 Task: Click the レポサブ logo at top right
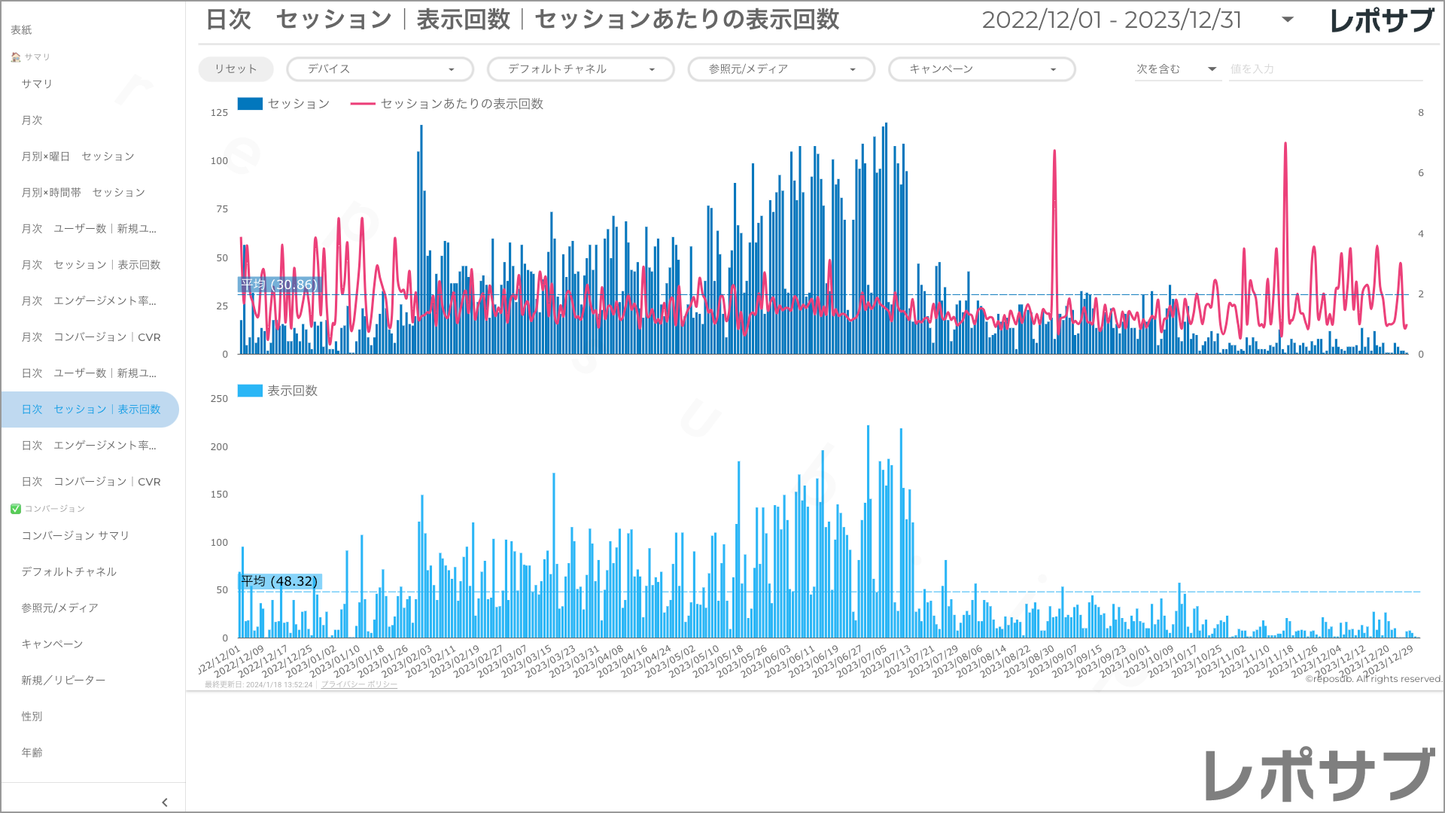tap(1381, 21)
